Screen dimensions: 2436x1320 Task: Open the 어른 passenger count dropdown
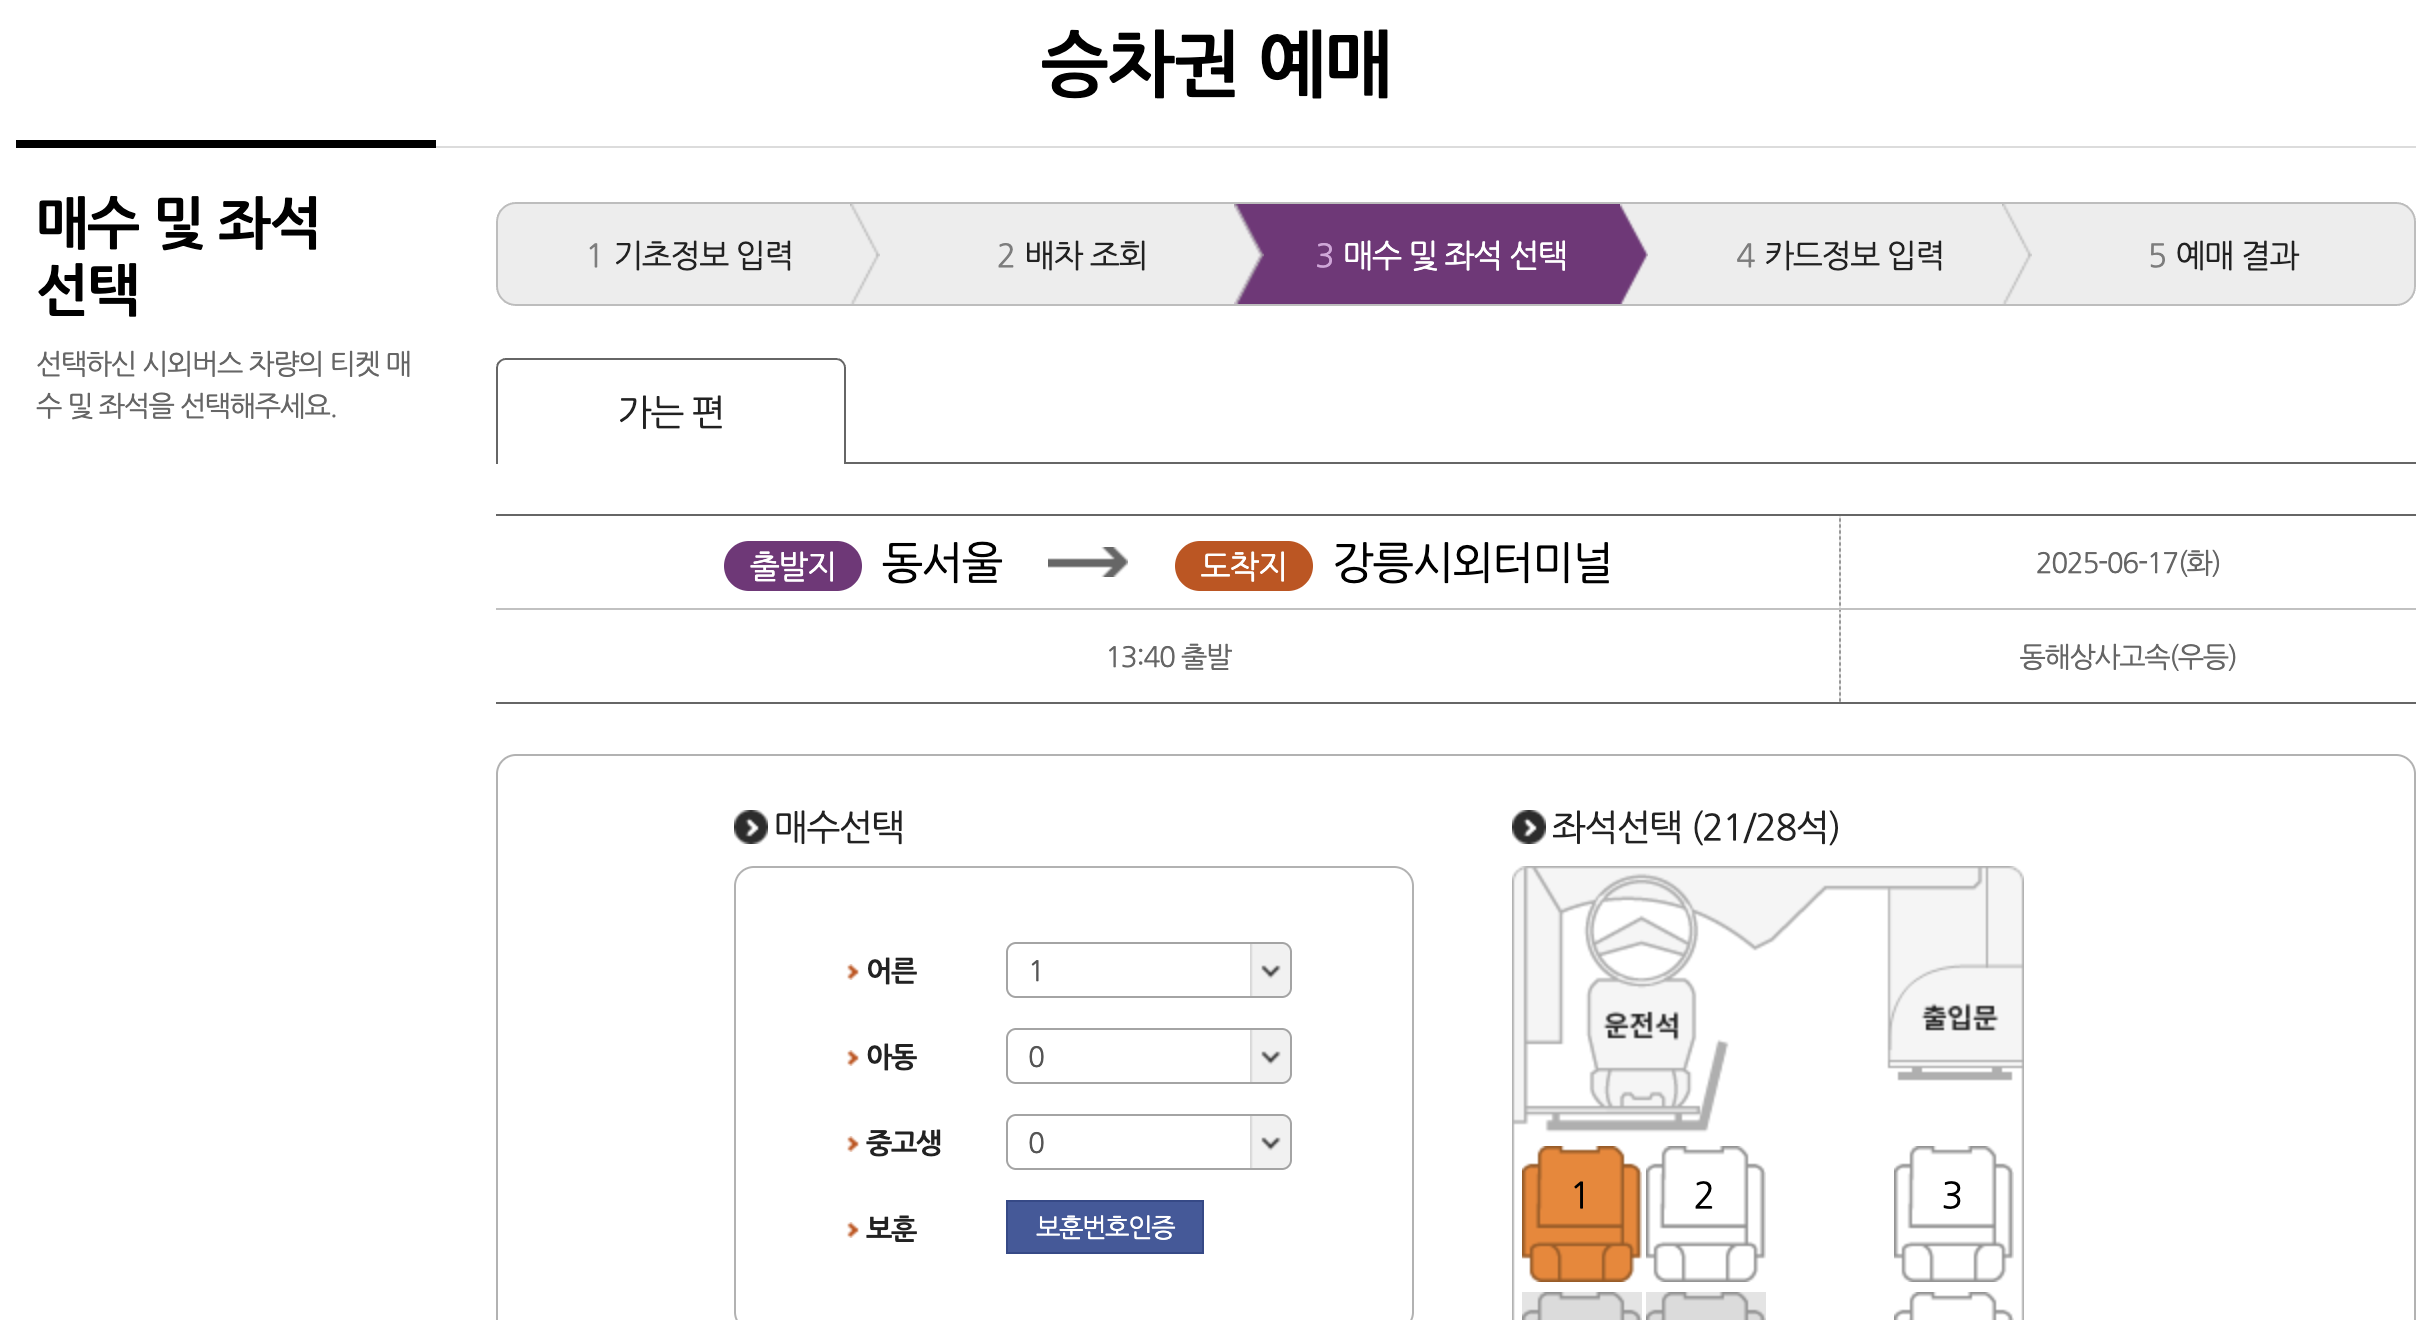(x=1148, y=969)
